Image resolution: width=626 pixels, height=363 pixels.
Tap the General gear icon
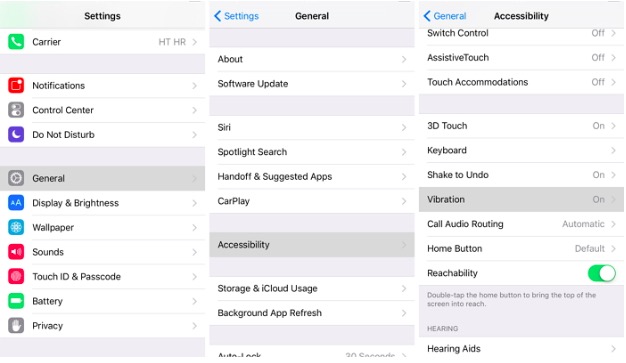click(x=16, y=178)
